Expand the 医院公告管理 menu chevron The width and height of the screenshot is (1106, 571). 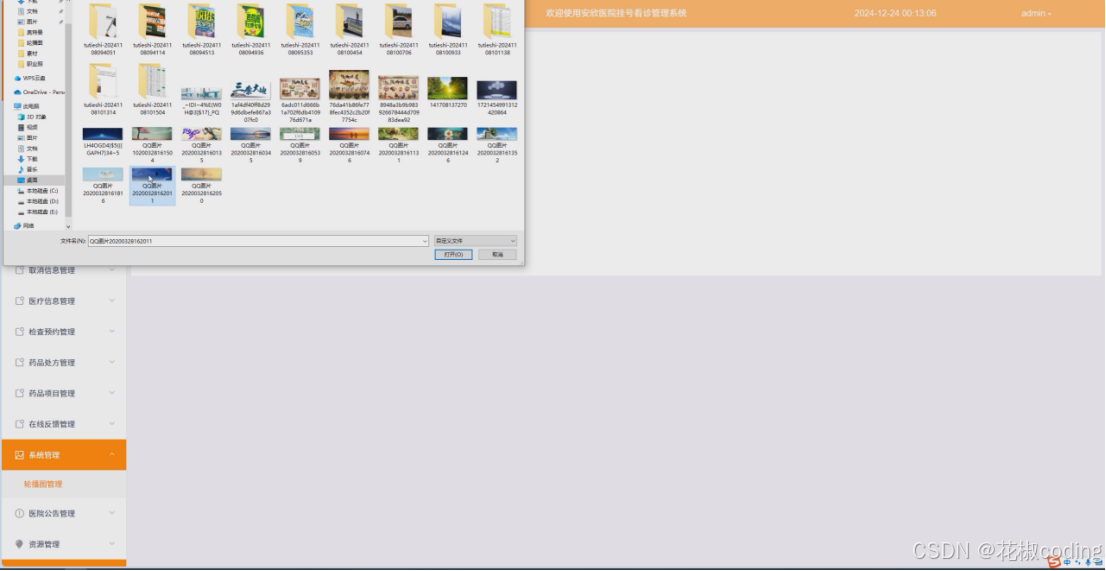coord(112,512)
